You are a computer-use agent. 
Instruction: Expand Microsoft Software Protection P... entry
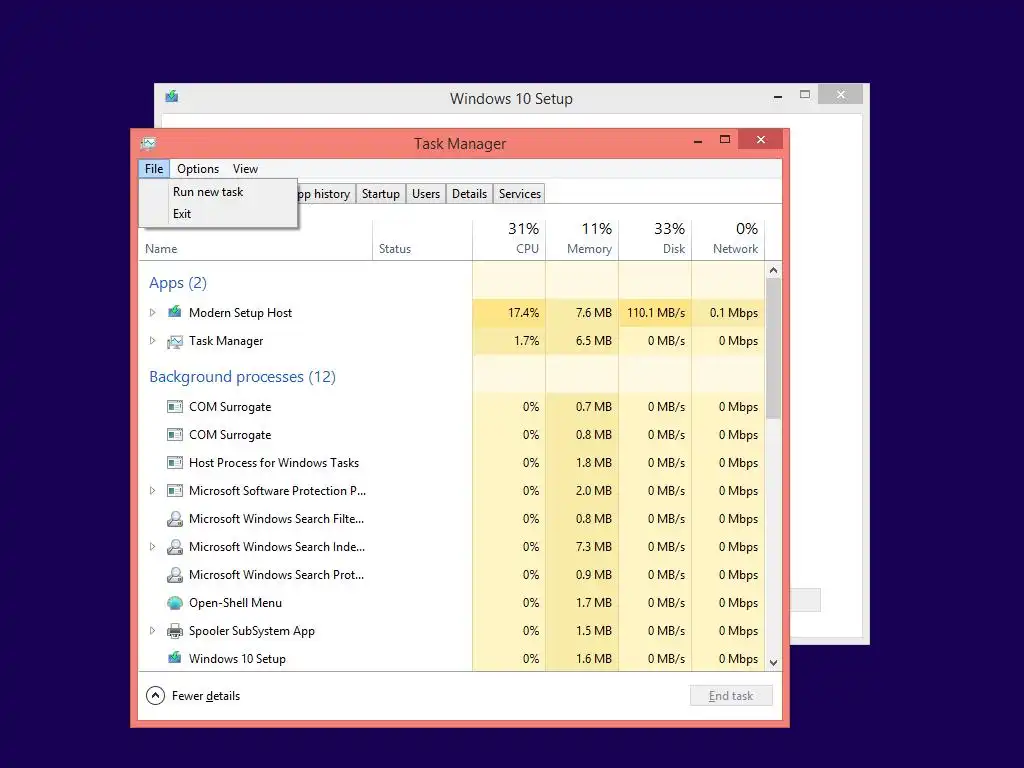tap(152, 490)
